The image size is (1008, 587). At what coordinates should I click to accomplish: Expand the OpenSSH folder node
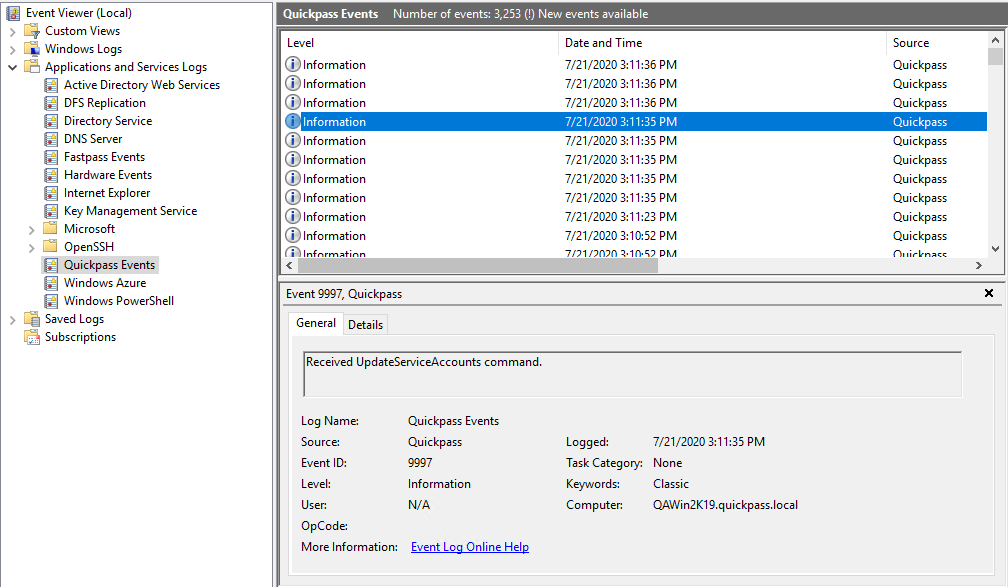32,247
